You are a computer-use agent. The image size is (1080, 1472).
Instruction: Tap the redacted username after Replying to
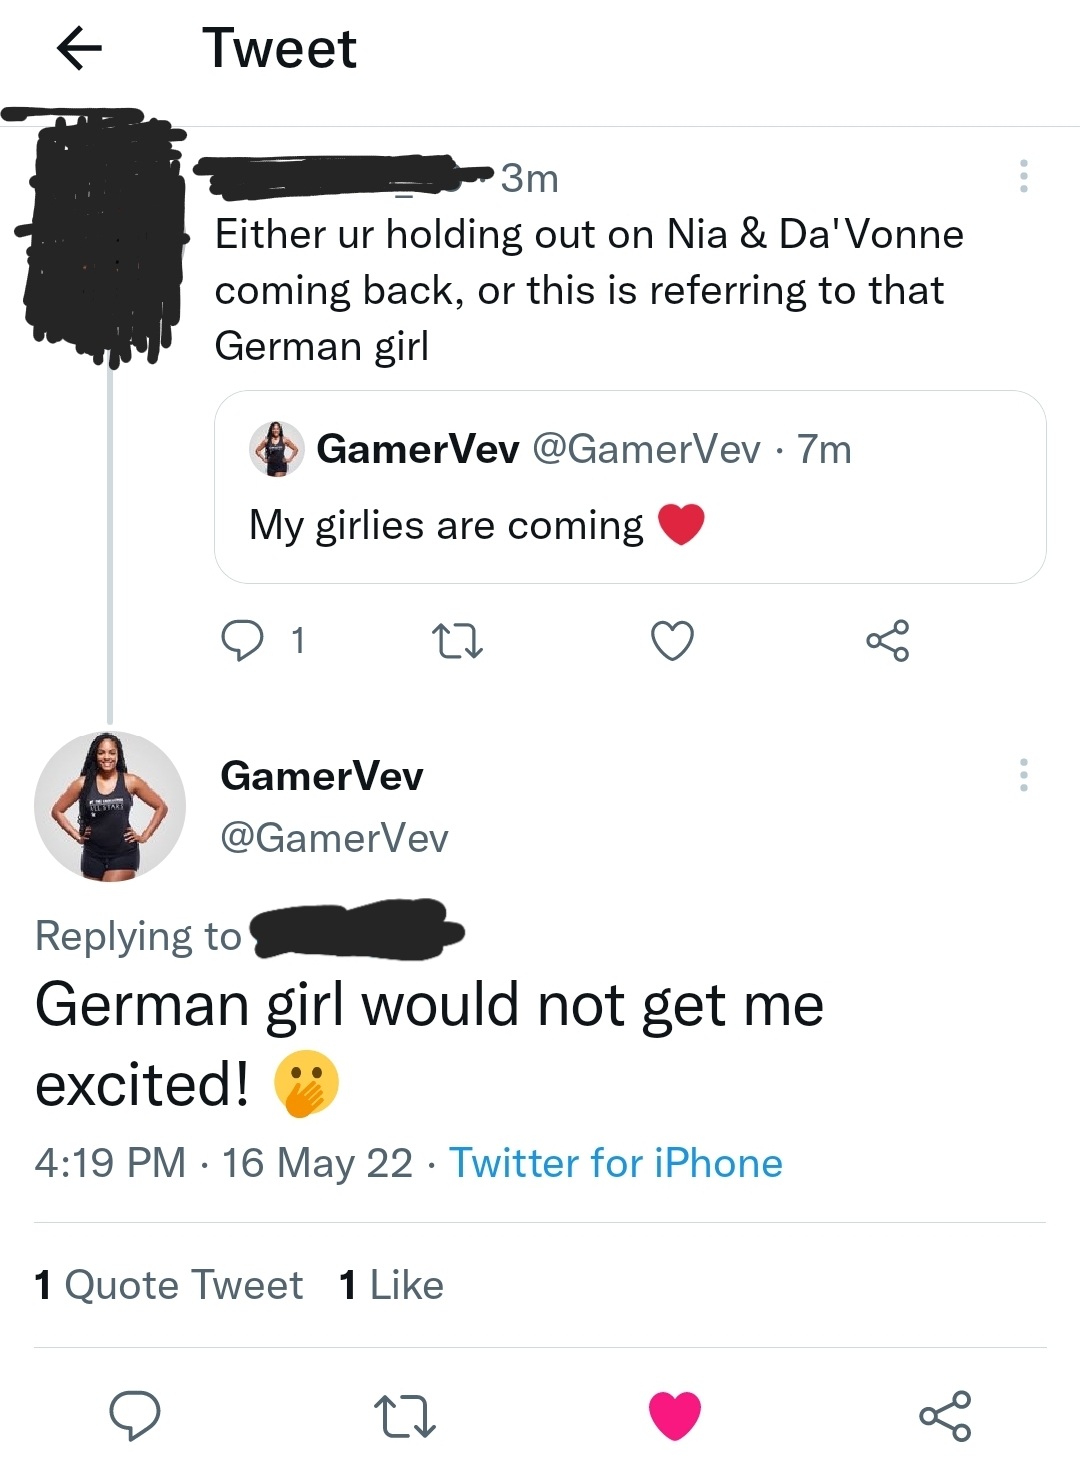356,930
